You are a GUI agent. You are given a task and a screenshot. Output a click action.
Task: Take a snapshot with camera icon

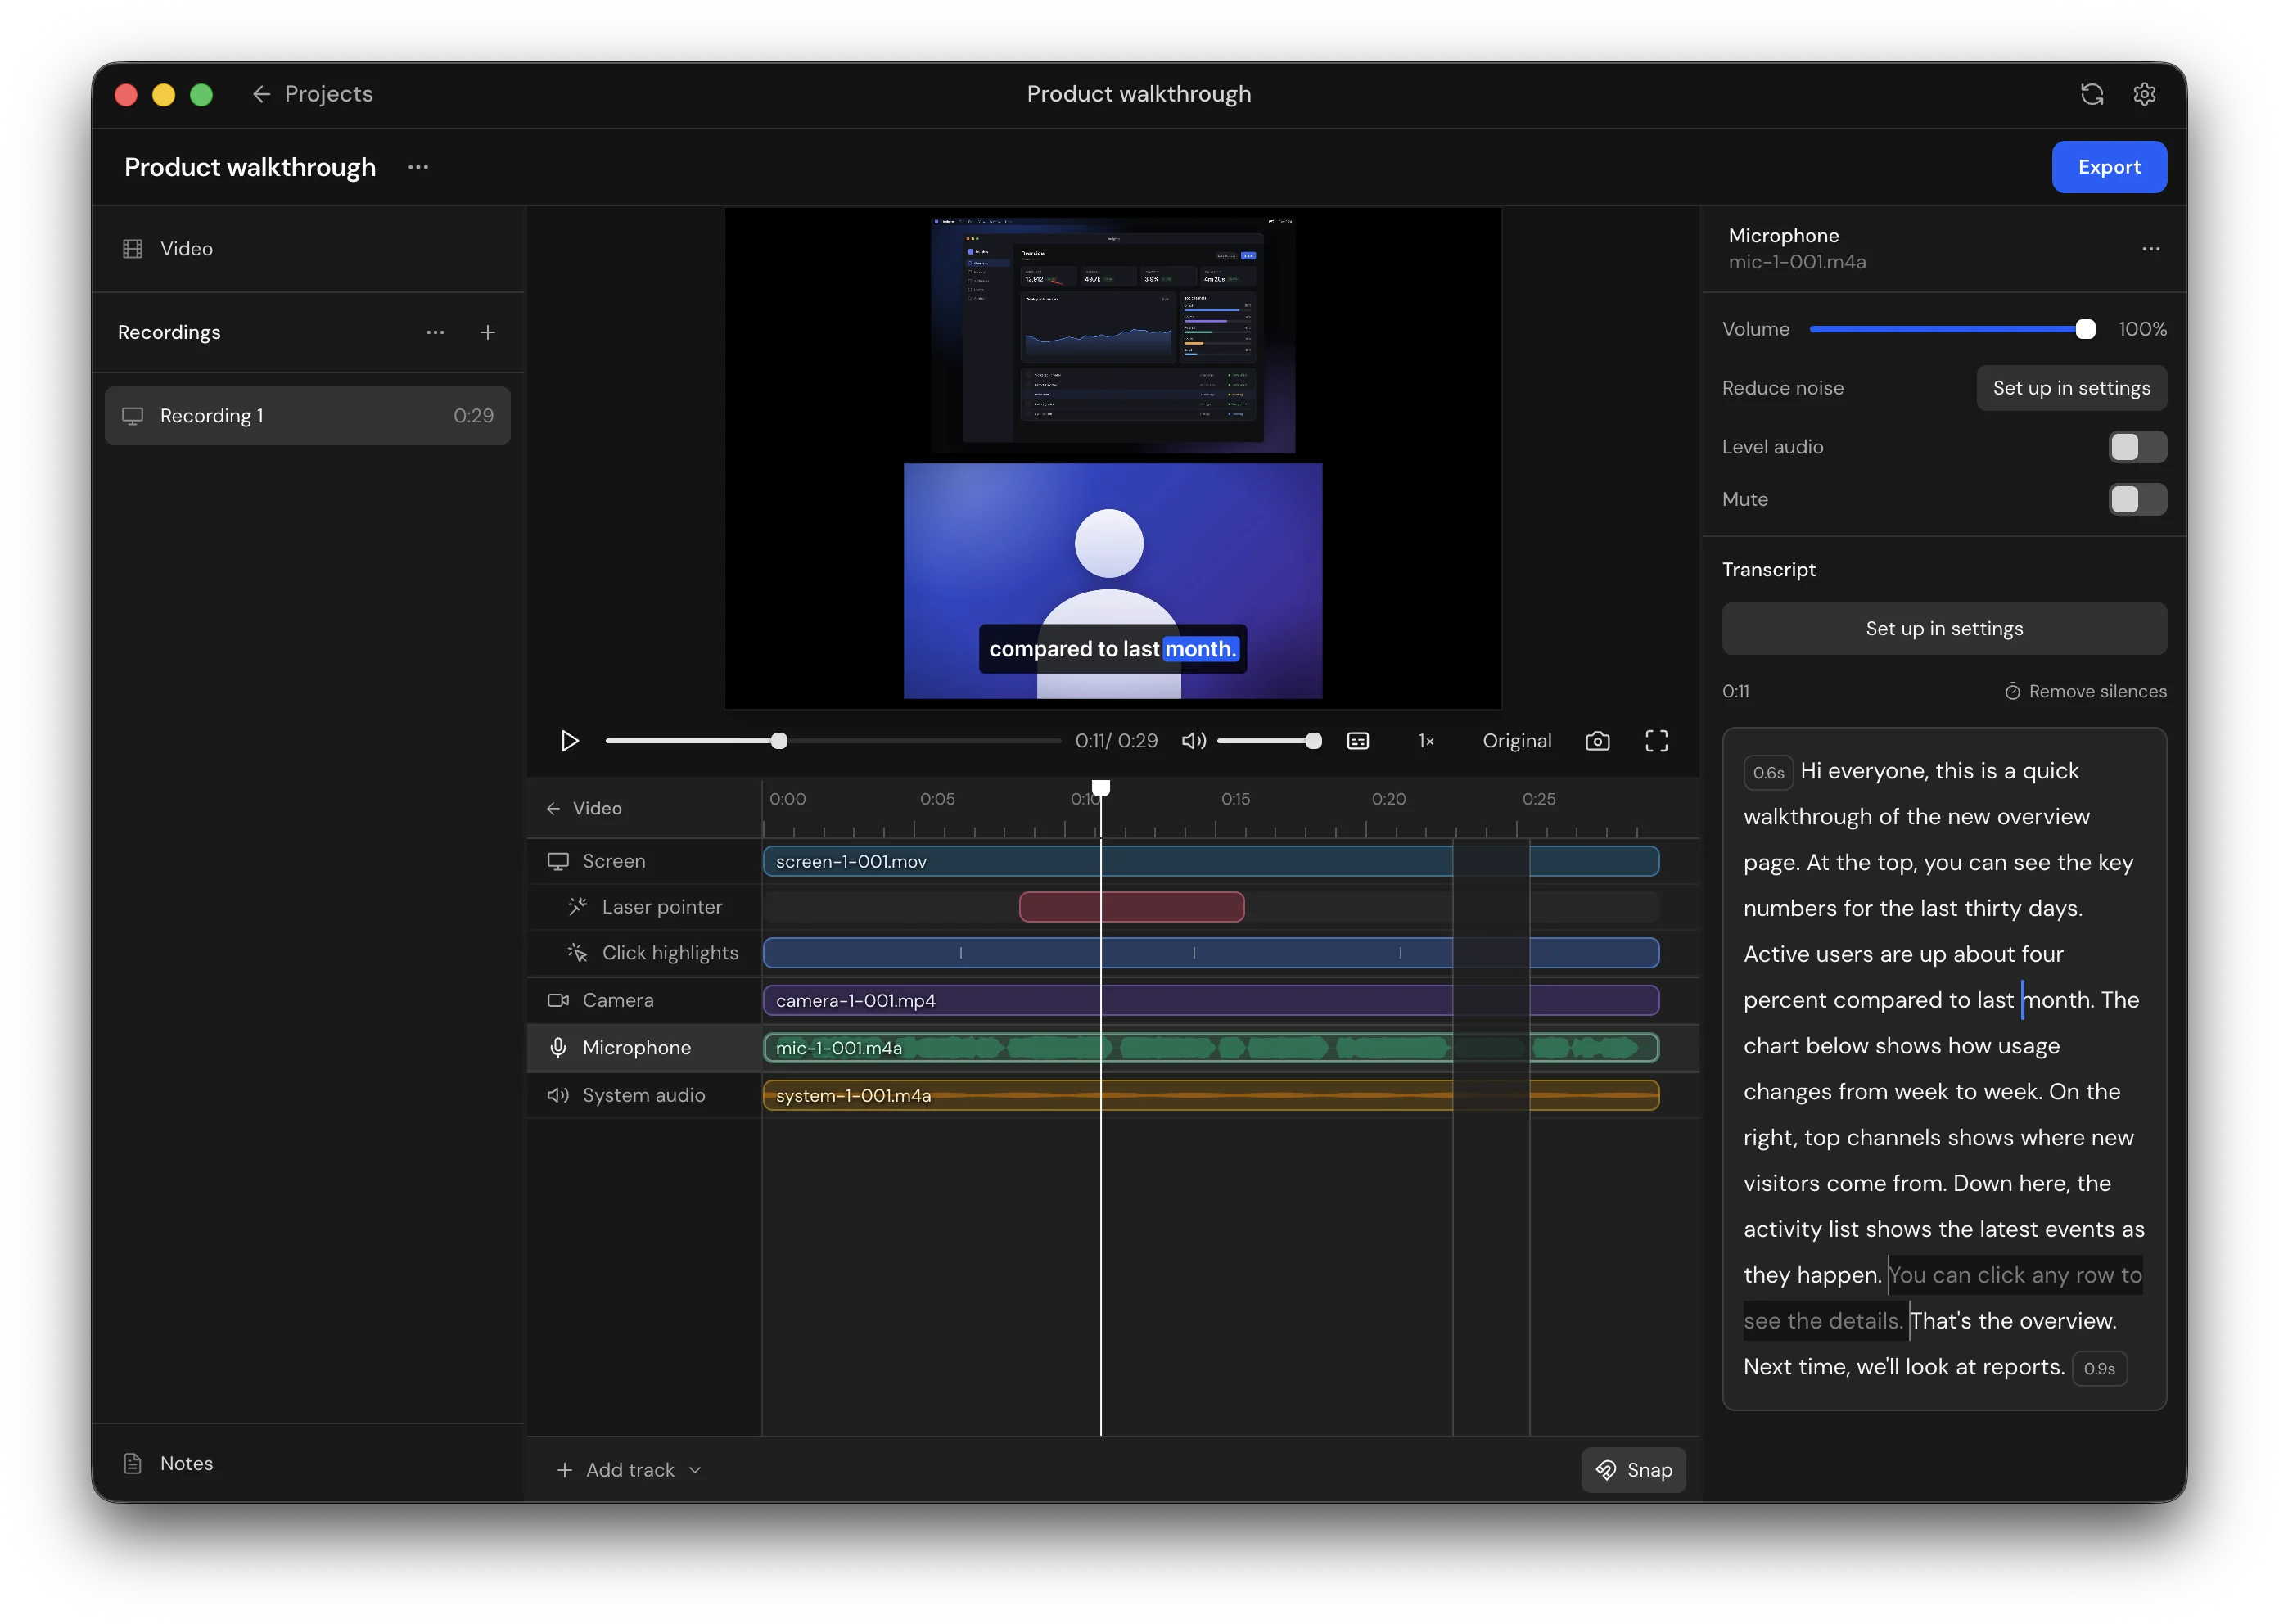pyautogui.click(x=1597, y=741)
